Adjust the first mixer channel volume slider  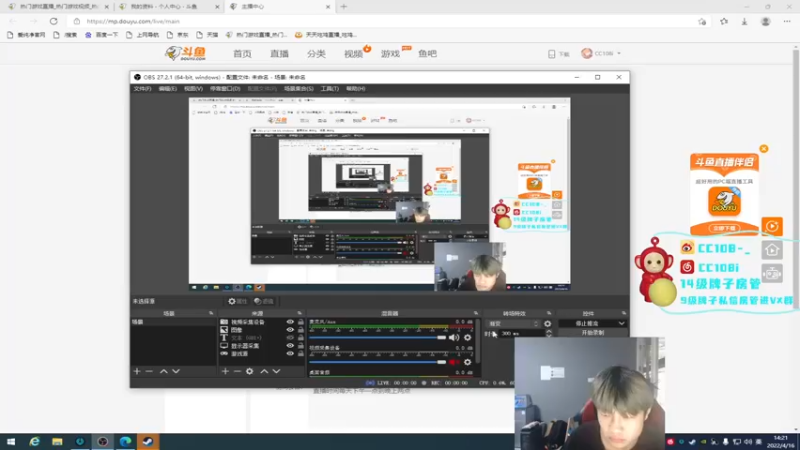point(378,337)
